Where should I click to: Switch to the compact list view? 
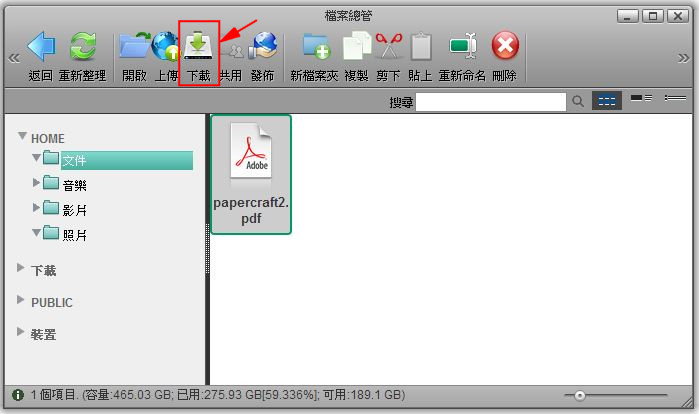pos(675,101)
